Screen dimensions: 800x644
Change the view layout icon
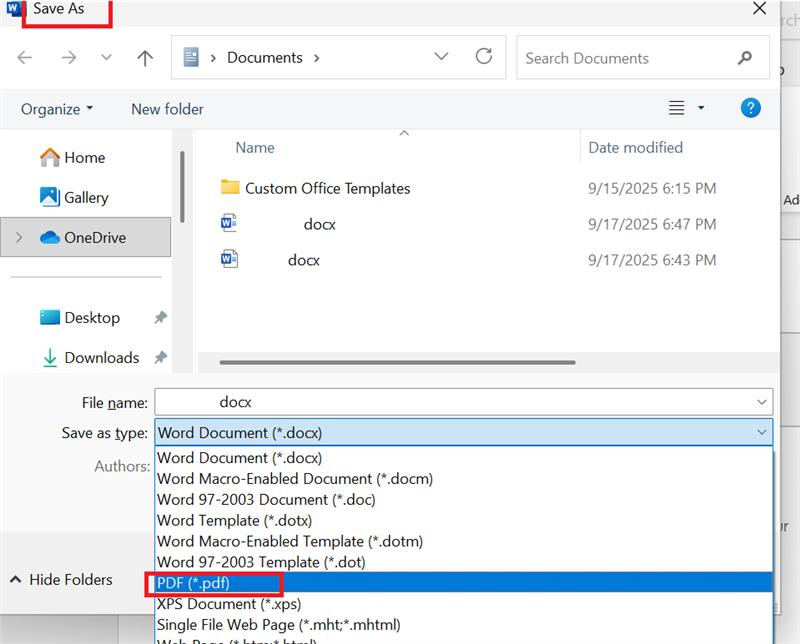tap(677, 108)
